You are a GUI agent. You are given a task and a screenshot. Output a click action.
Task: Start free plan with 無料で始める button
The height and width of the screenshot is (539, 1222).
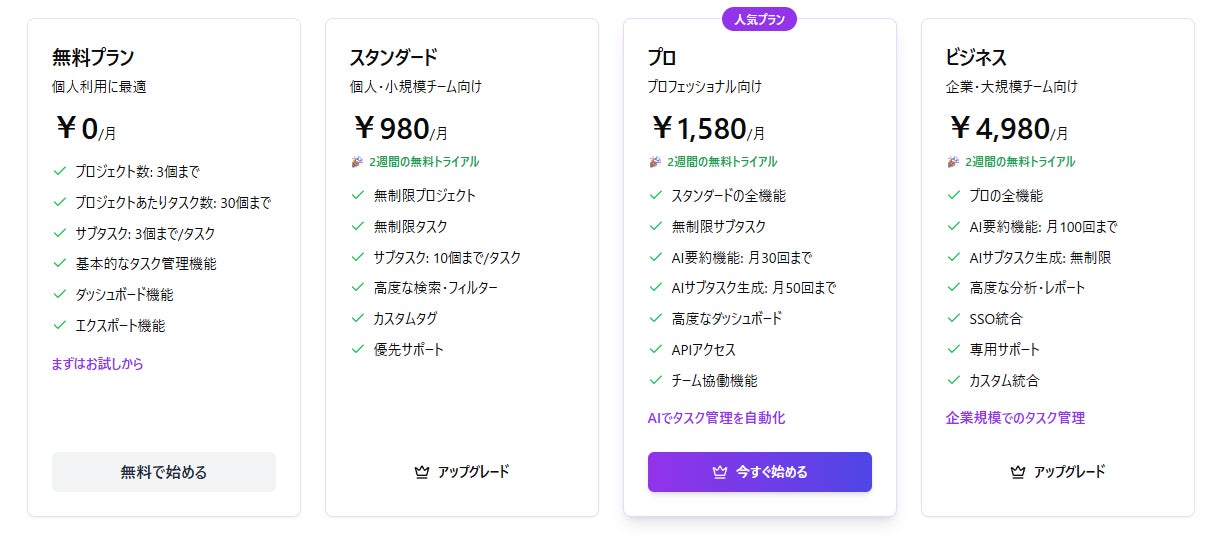[164, 472]
